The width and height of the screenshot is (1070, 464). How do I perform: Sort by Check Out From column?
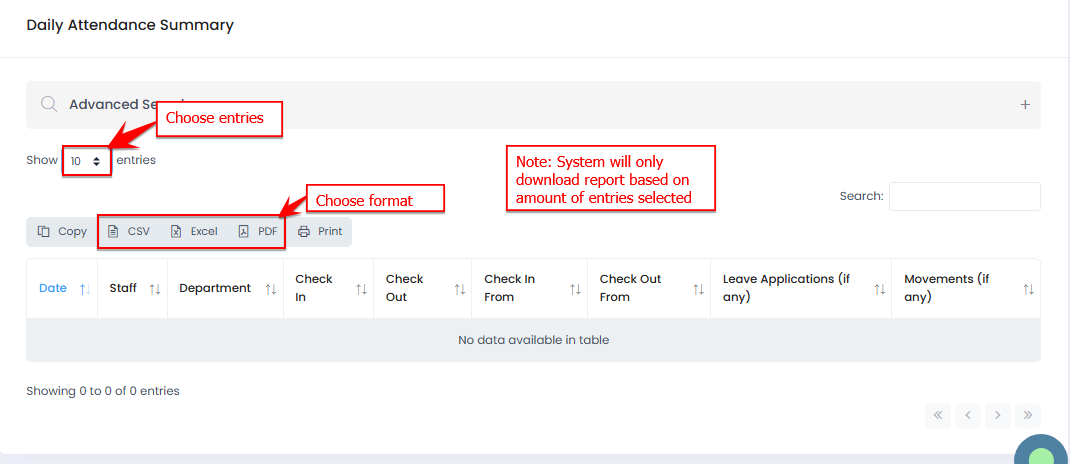(649, 288)
